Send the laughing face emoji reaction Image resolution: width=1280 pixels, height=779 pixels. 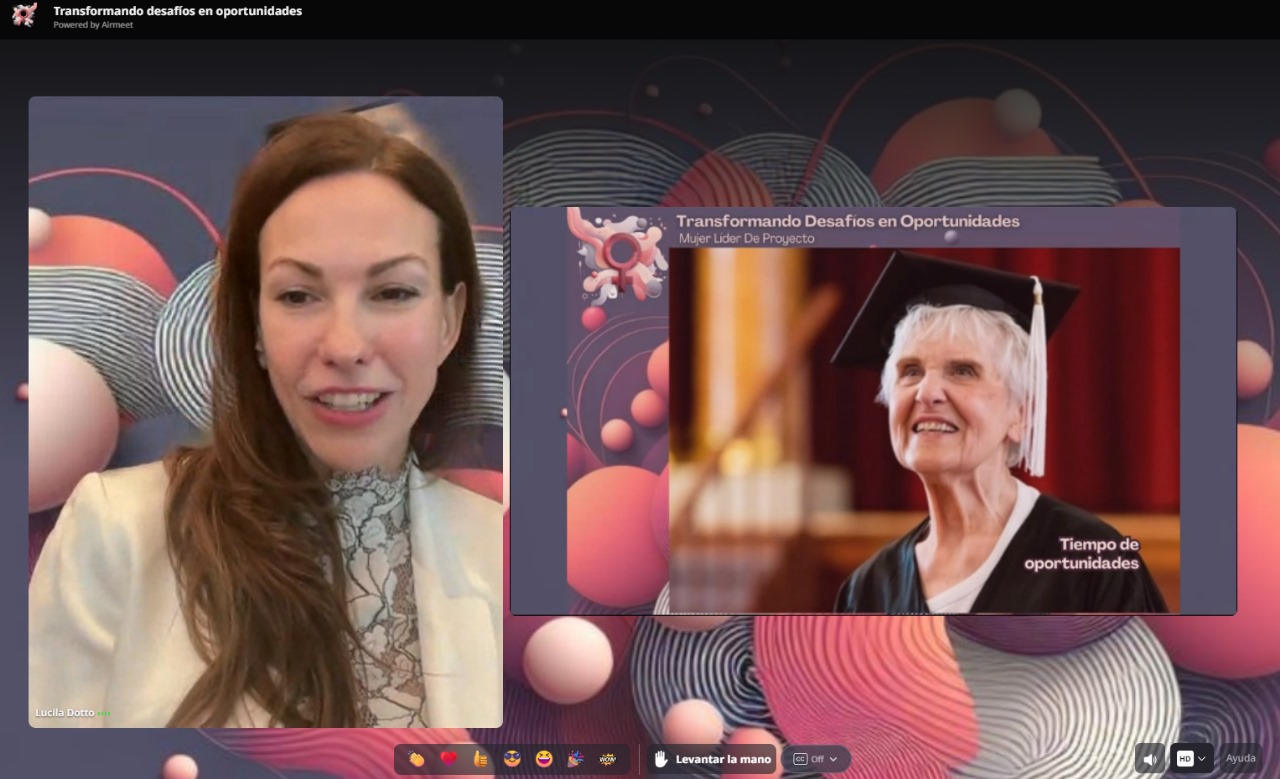(544, 759)
